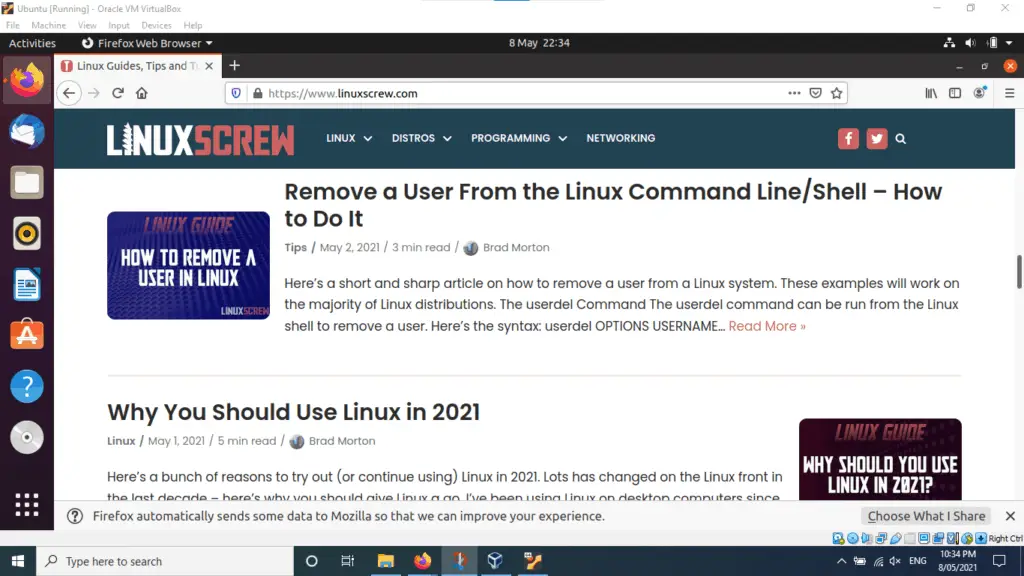This screenshot has height=576, width=1024.
Task: Open the NETWORKING section
Action: point(620,138)
